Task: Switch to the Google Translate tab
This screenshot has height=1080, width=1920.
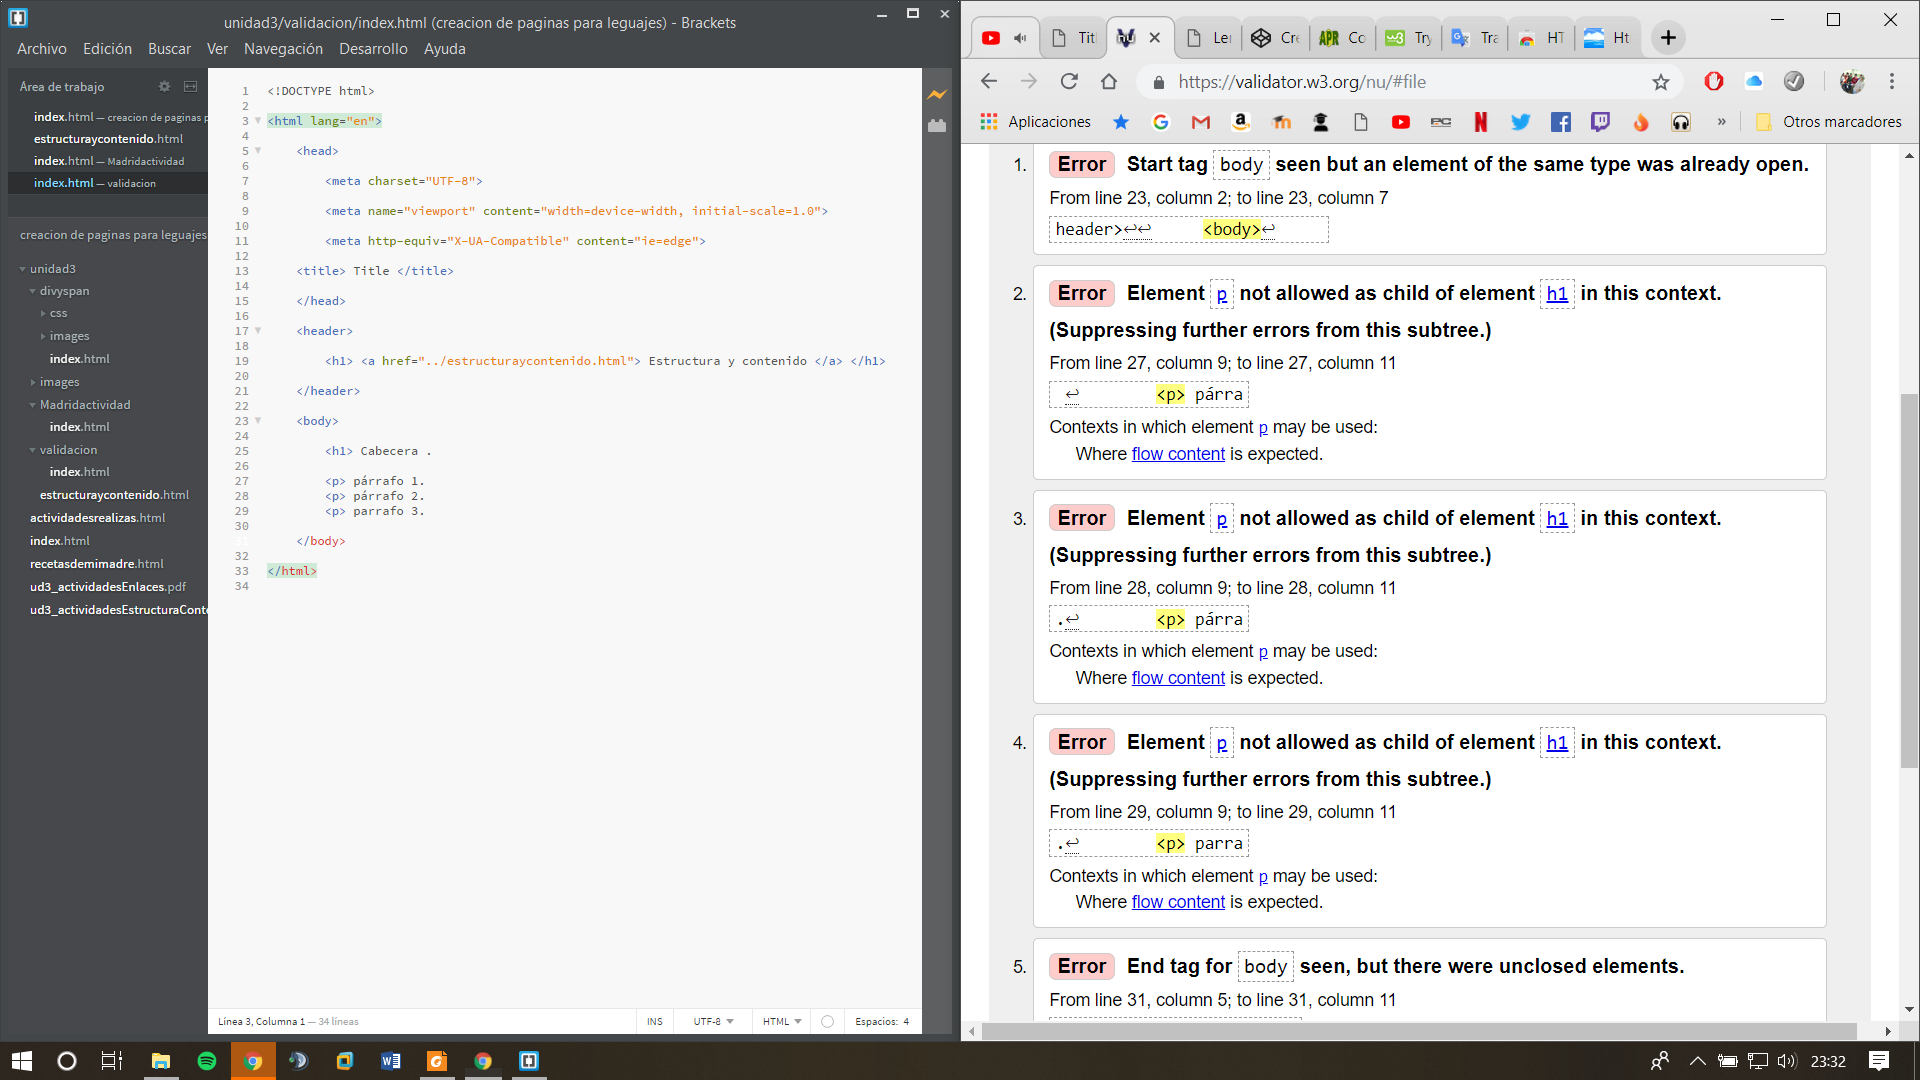Action: click(1474, 38)
